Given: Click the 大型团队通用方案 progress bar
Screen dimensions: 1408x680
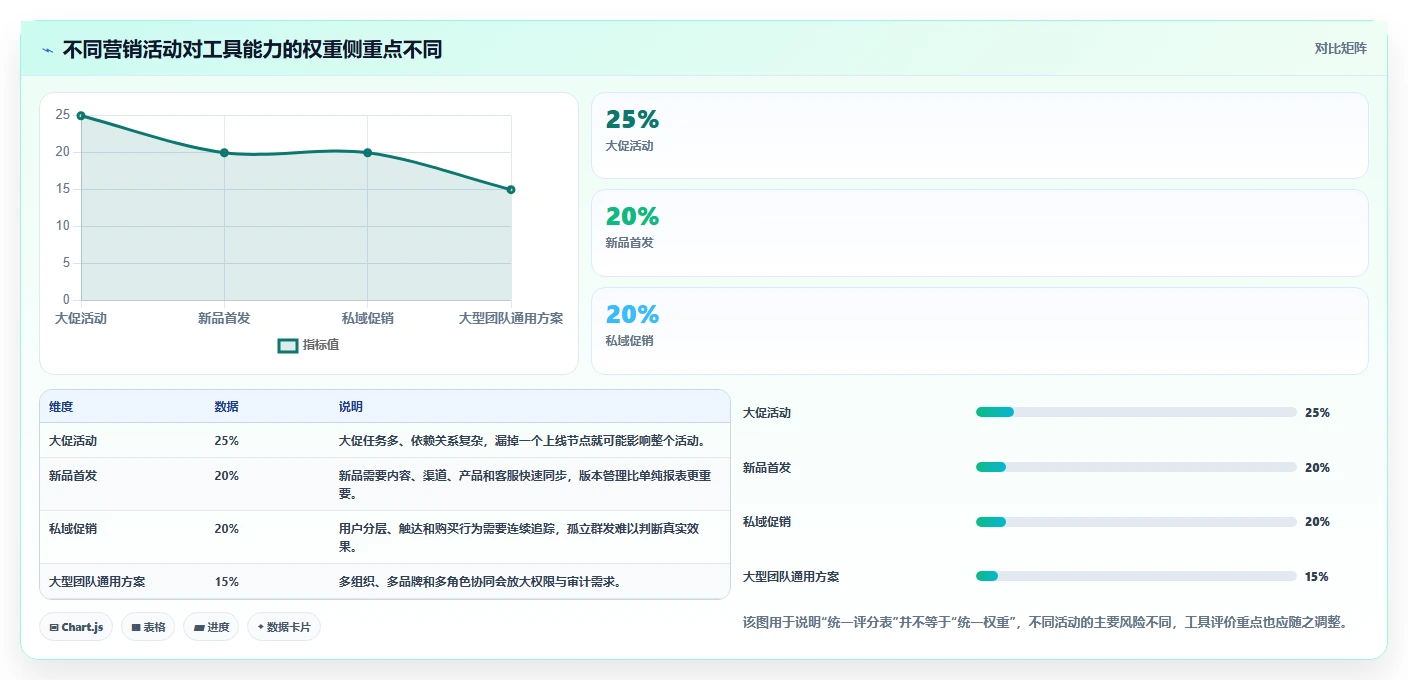Looking at the screenshot, I should tap(1136, 576).
